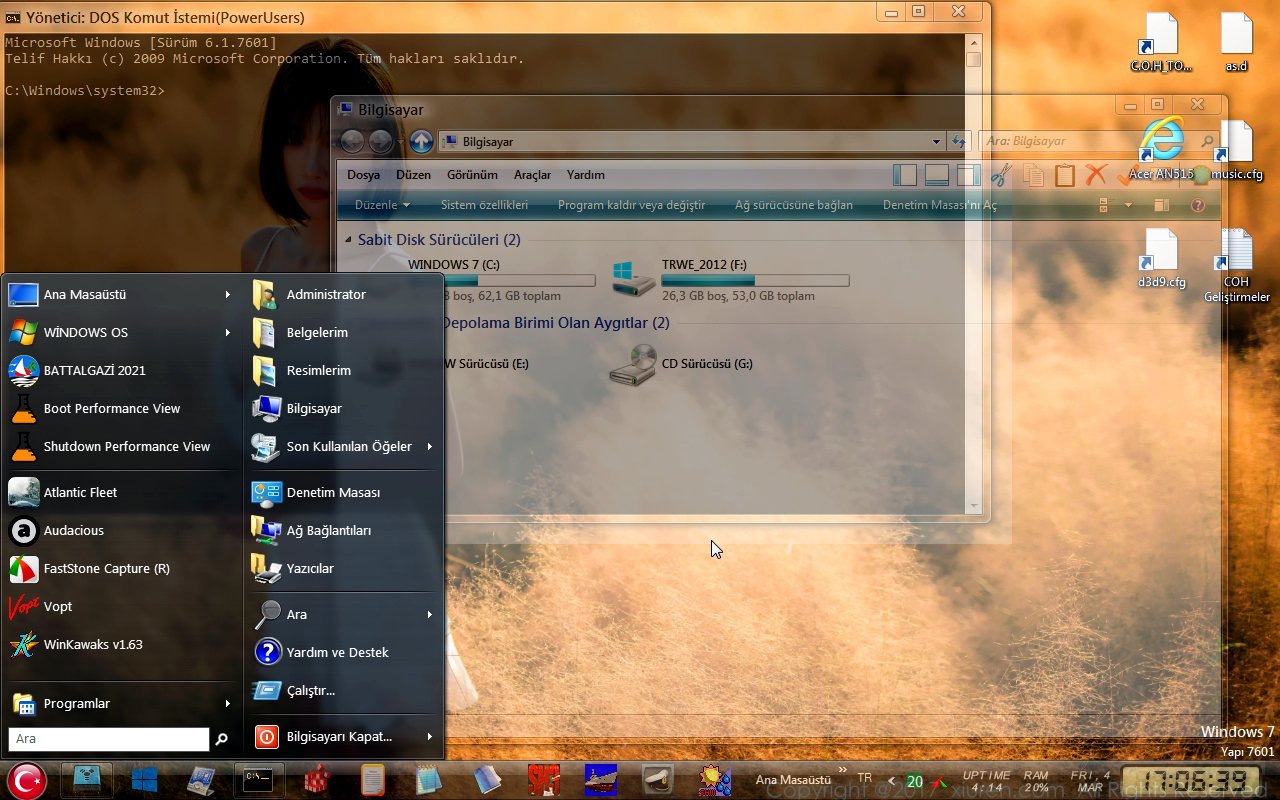Click the digital clock on taskbar

(x=1190, y=780)
